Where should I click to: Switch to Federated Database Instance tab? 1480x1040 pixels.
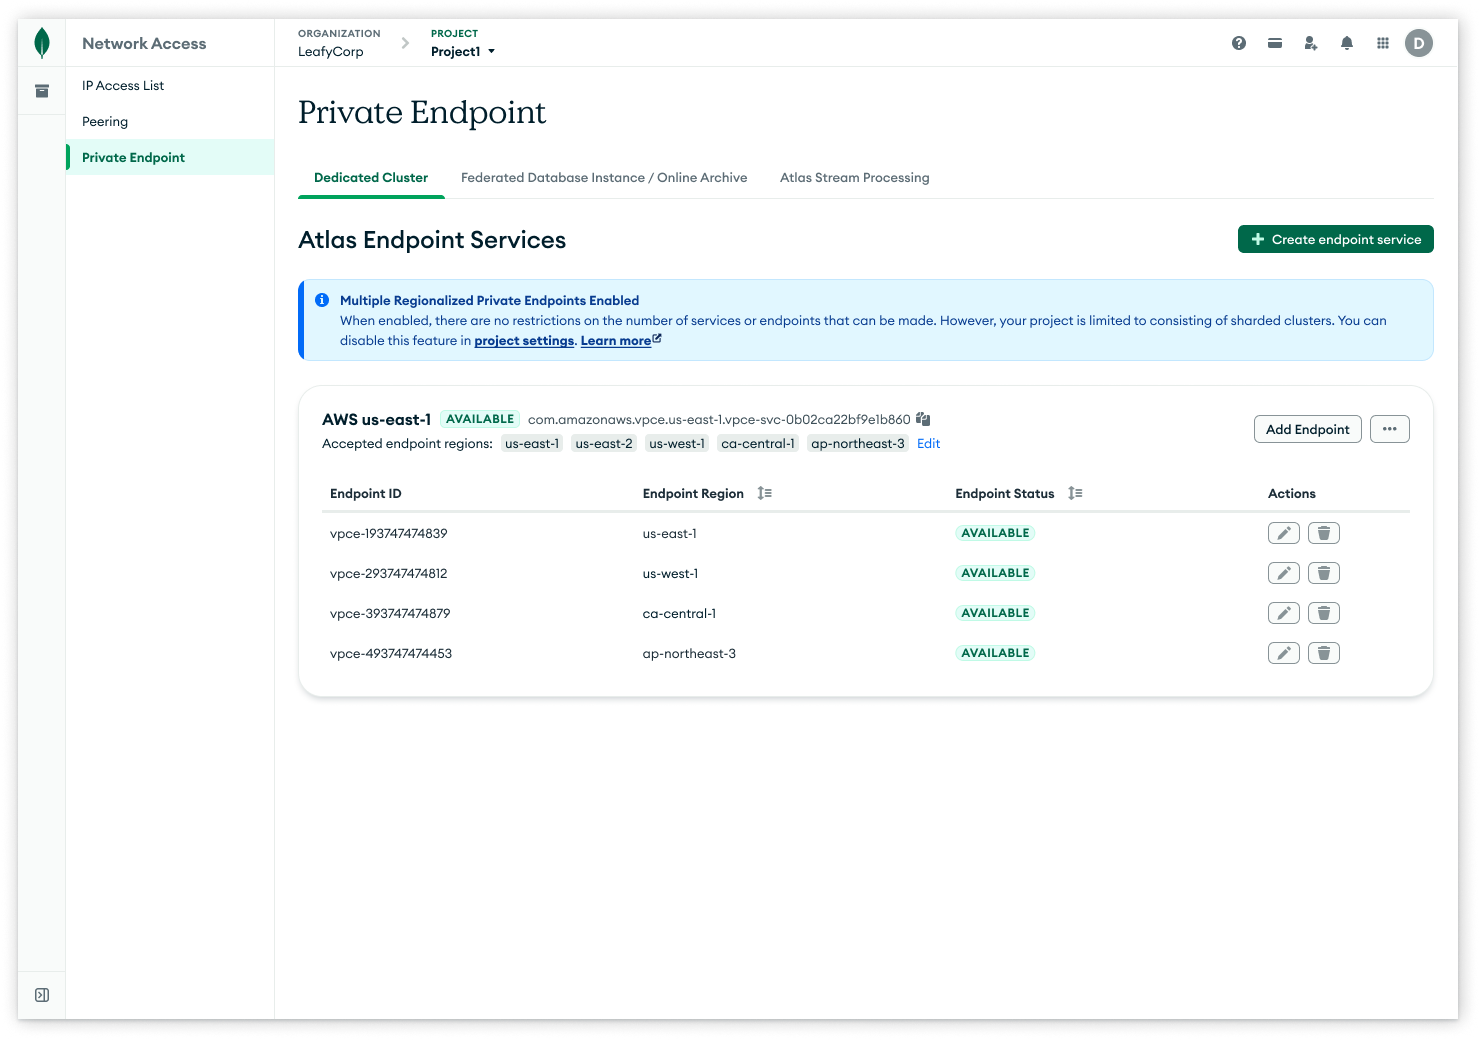(604, 177)
